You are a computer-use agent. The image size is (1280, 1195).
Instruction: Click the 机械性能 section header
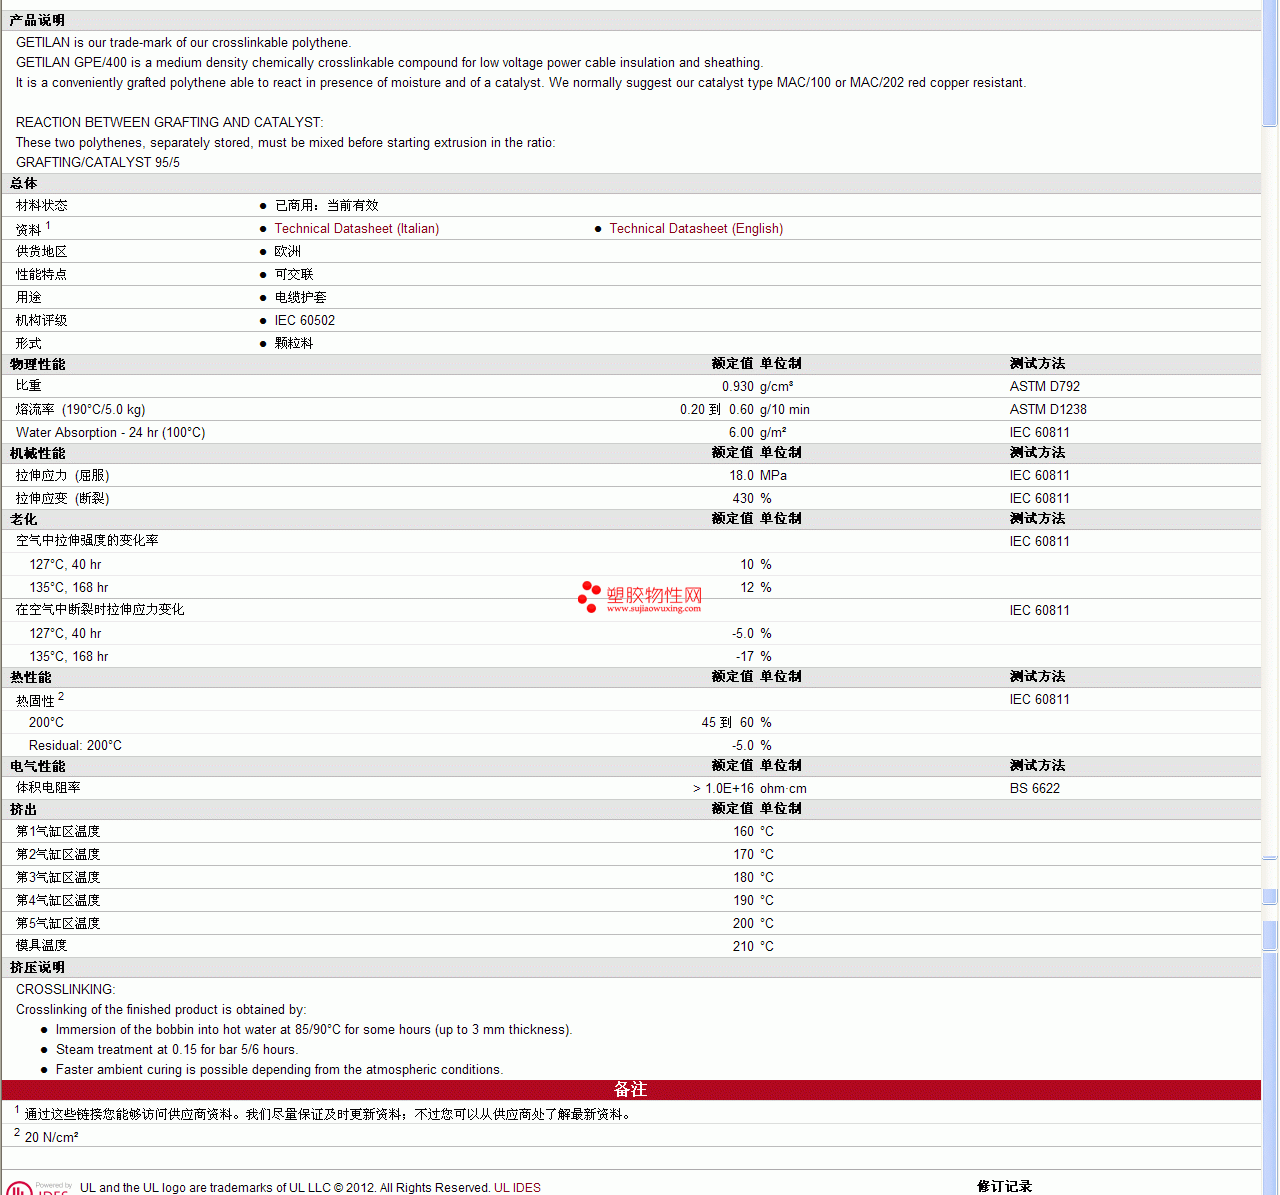click(x=38, y=454)
